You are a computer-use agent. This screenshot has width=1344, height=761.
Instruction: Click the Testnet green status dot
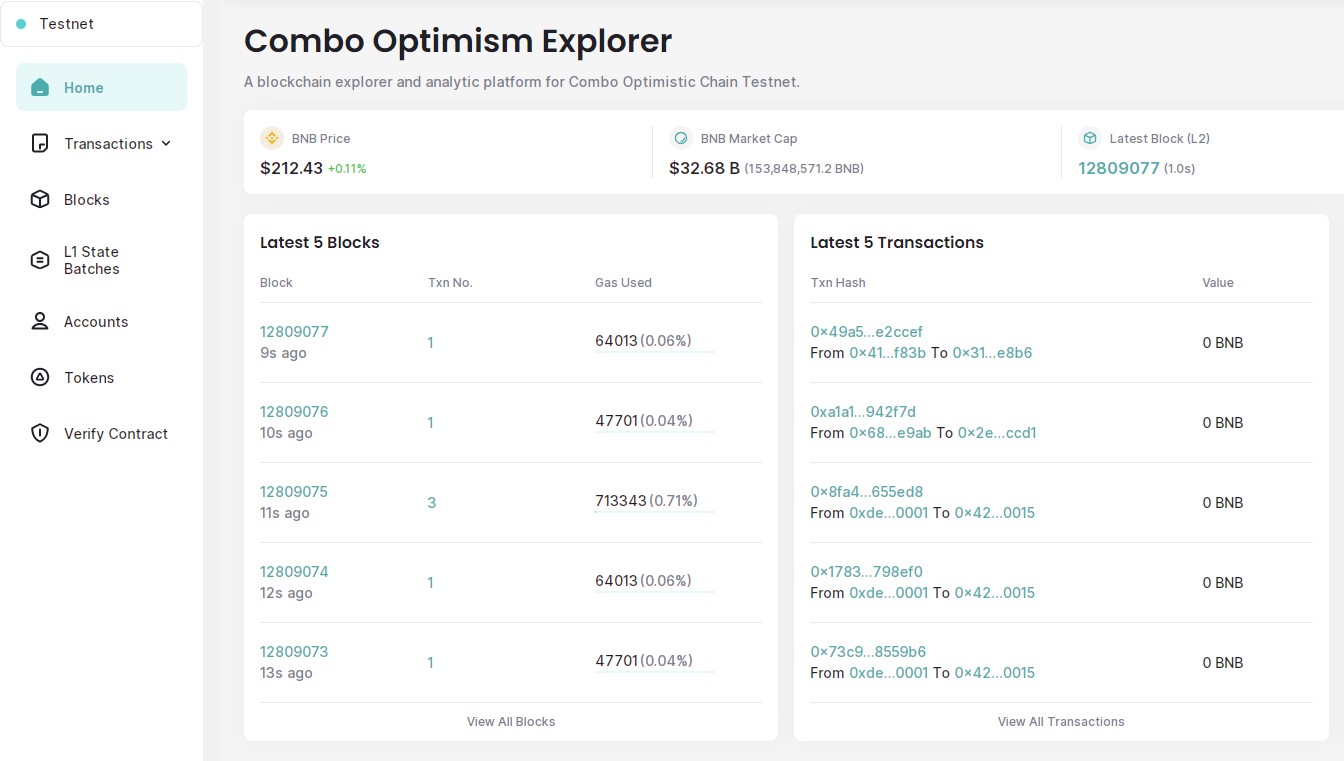(x=21, y=24)
